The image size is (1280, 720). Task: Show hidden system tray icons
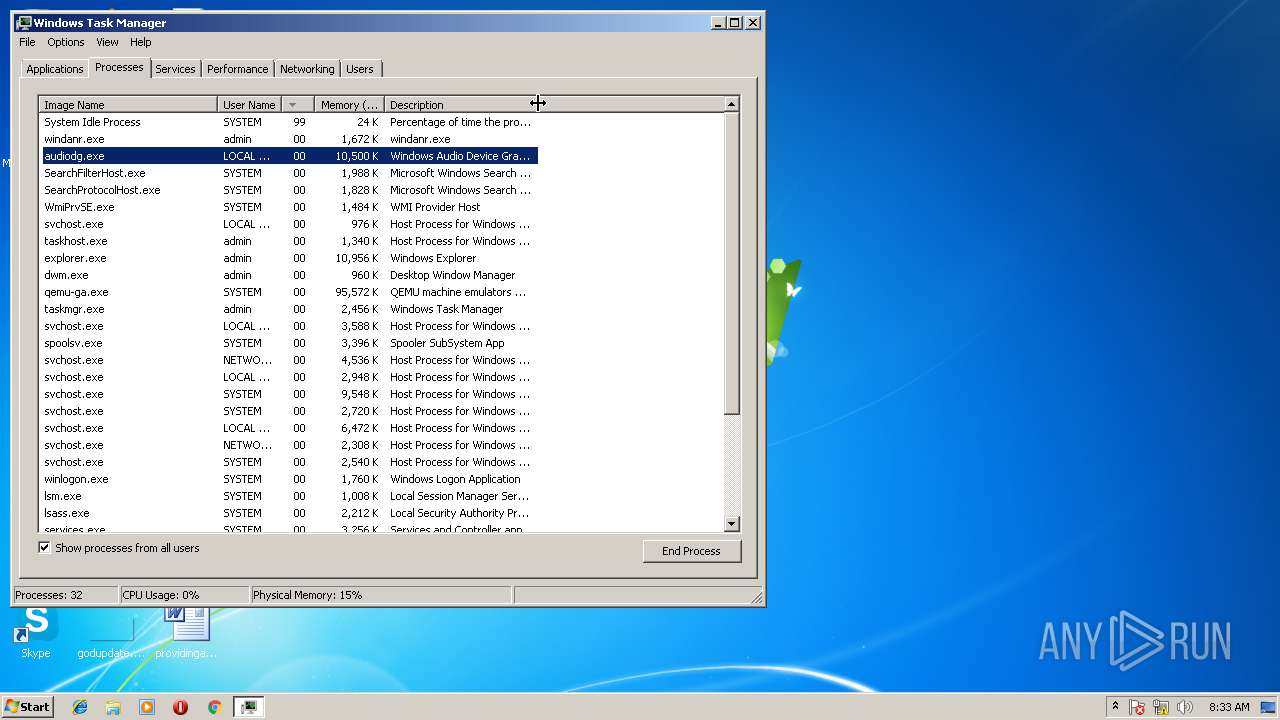click(x=1115, y=707)
